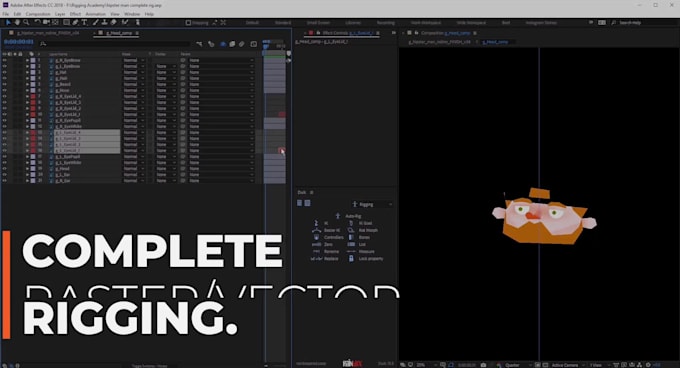
Task: Select the Hand tool
Action: (x=17, y=23)
